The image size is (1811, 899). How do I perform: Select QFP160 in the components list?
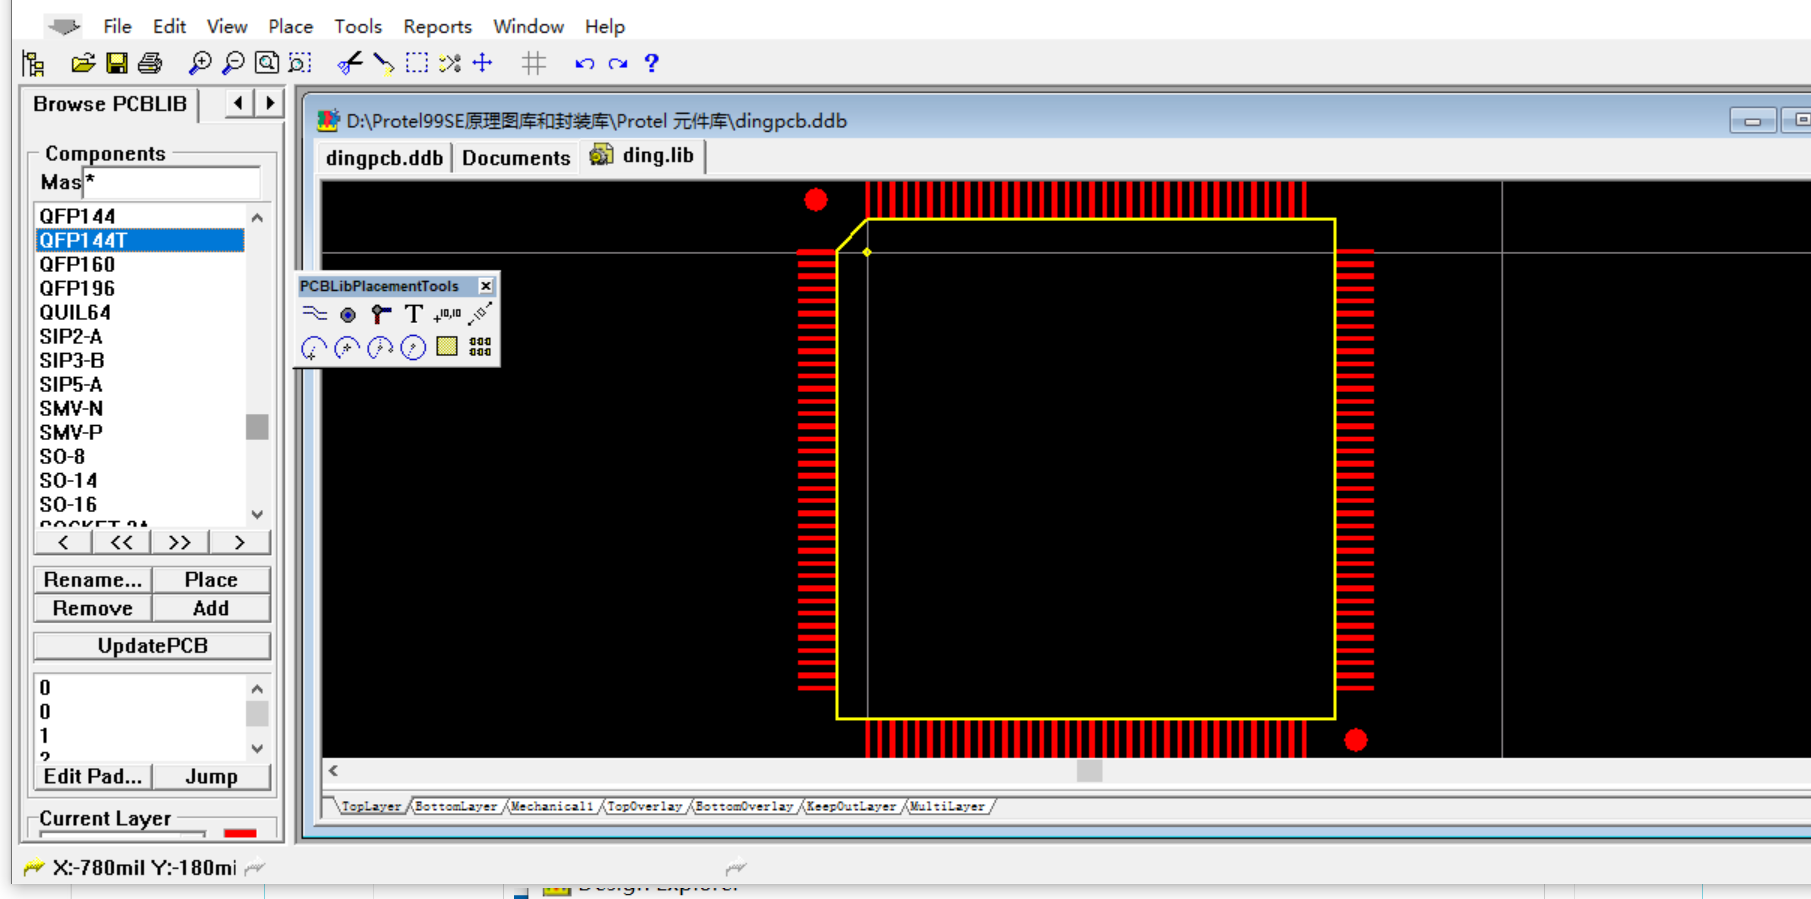140,264
